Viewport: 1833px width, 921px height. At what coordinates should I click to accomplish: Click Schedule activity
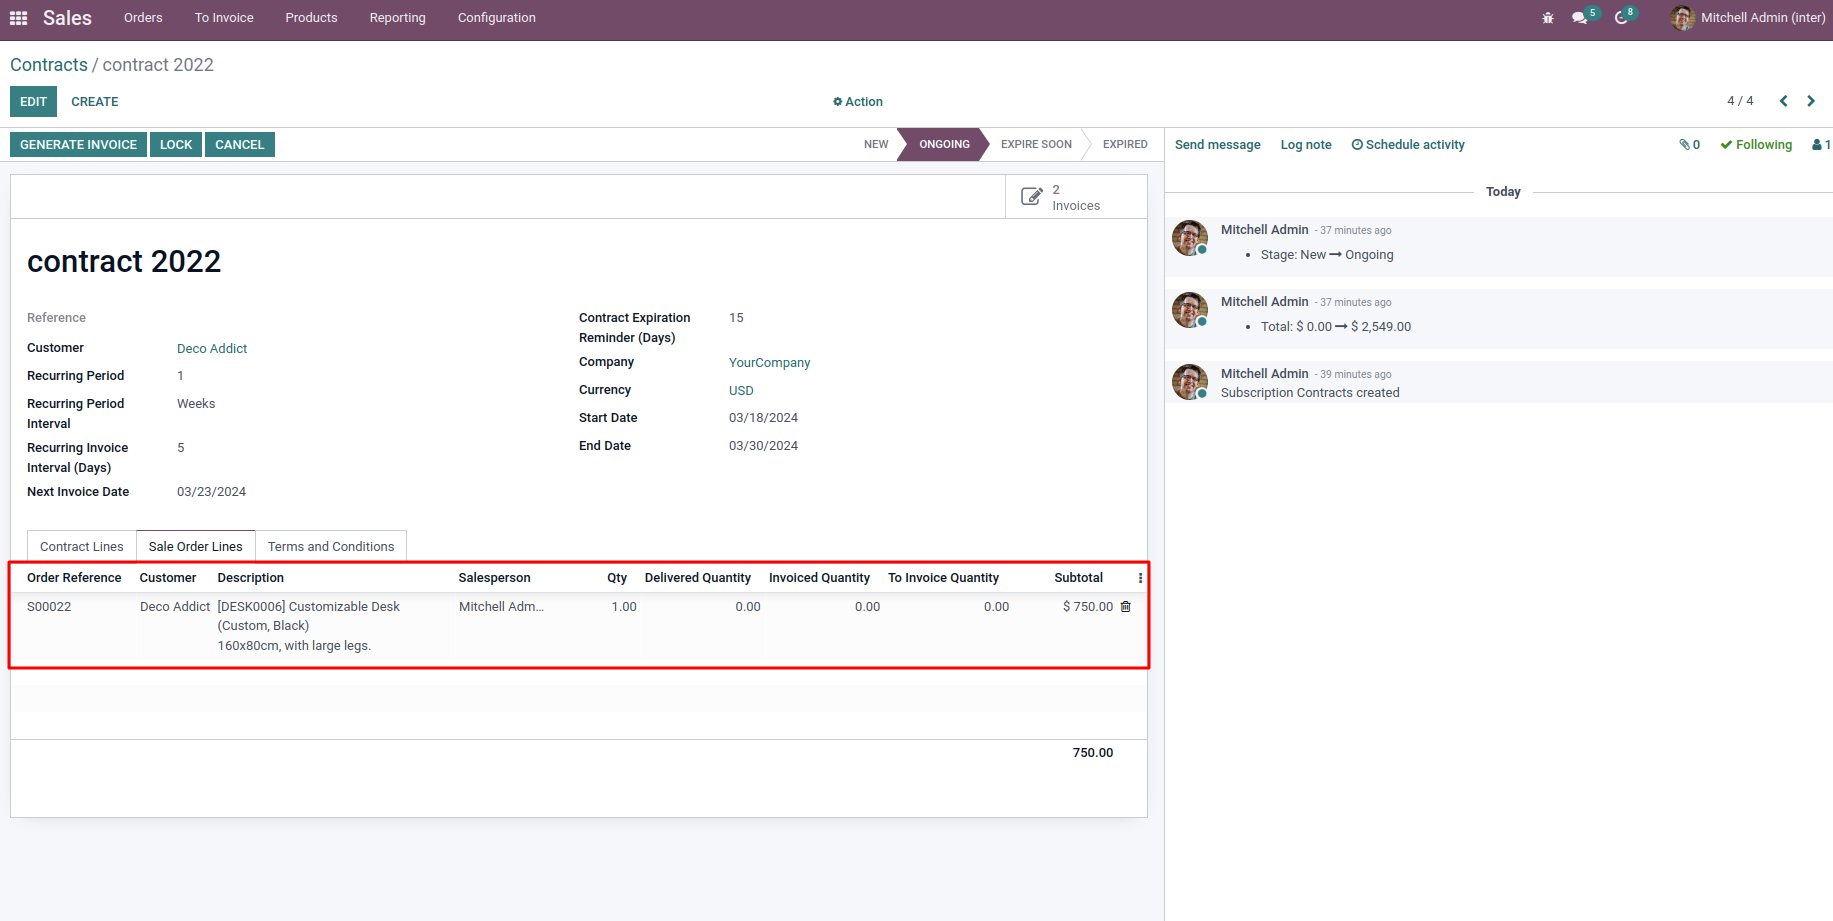[x=1408, y=145]
